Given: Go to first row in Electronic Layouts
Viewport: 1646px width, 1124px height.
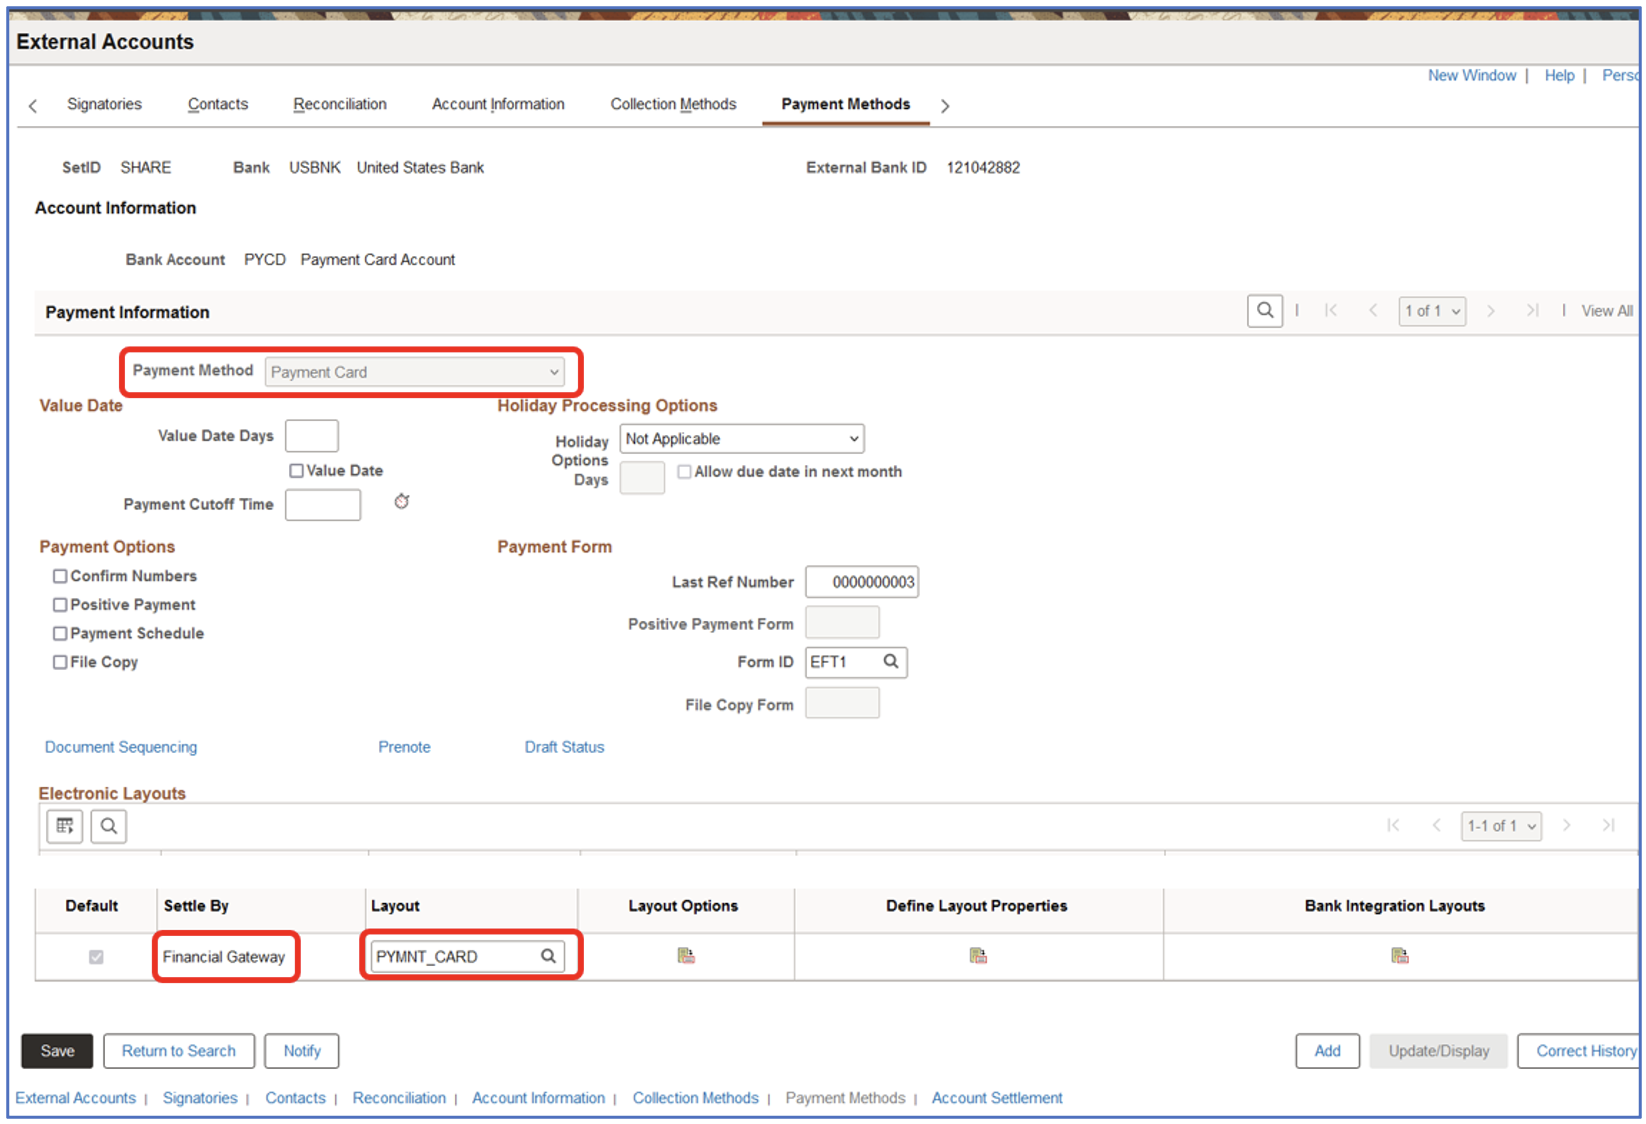Looking at the screenshot, I should tap(1393, 825).
